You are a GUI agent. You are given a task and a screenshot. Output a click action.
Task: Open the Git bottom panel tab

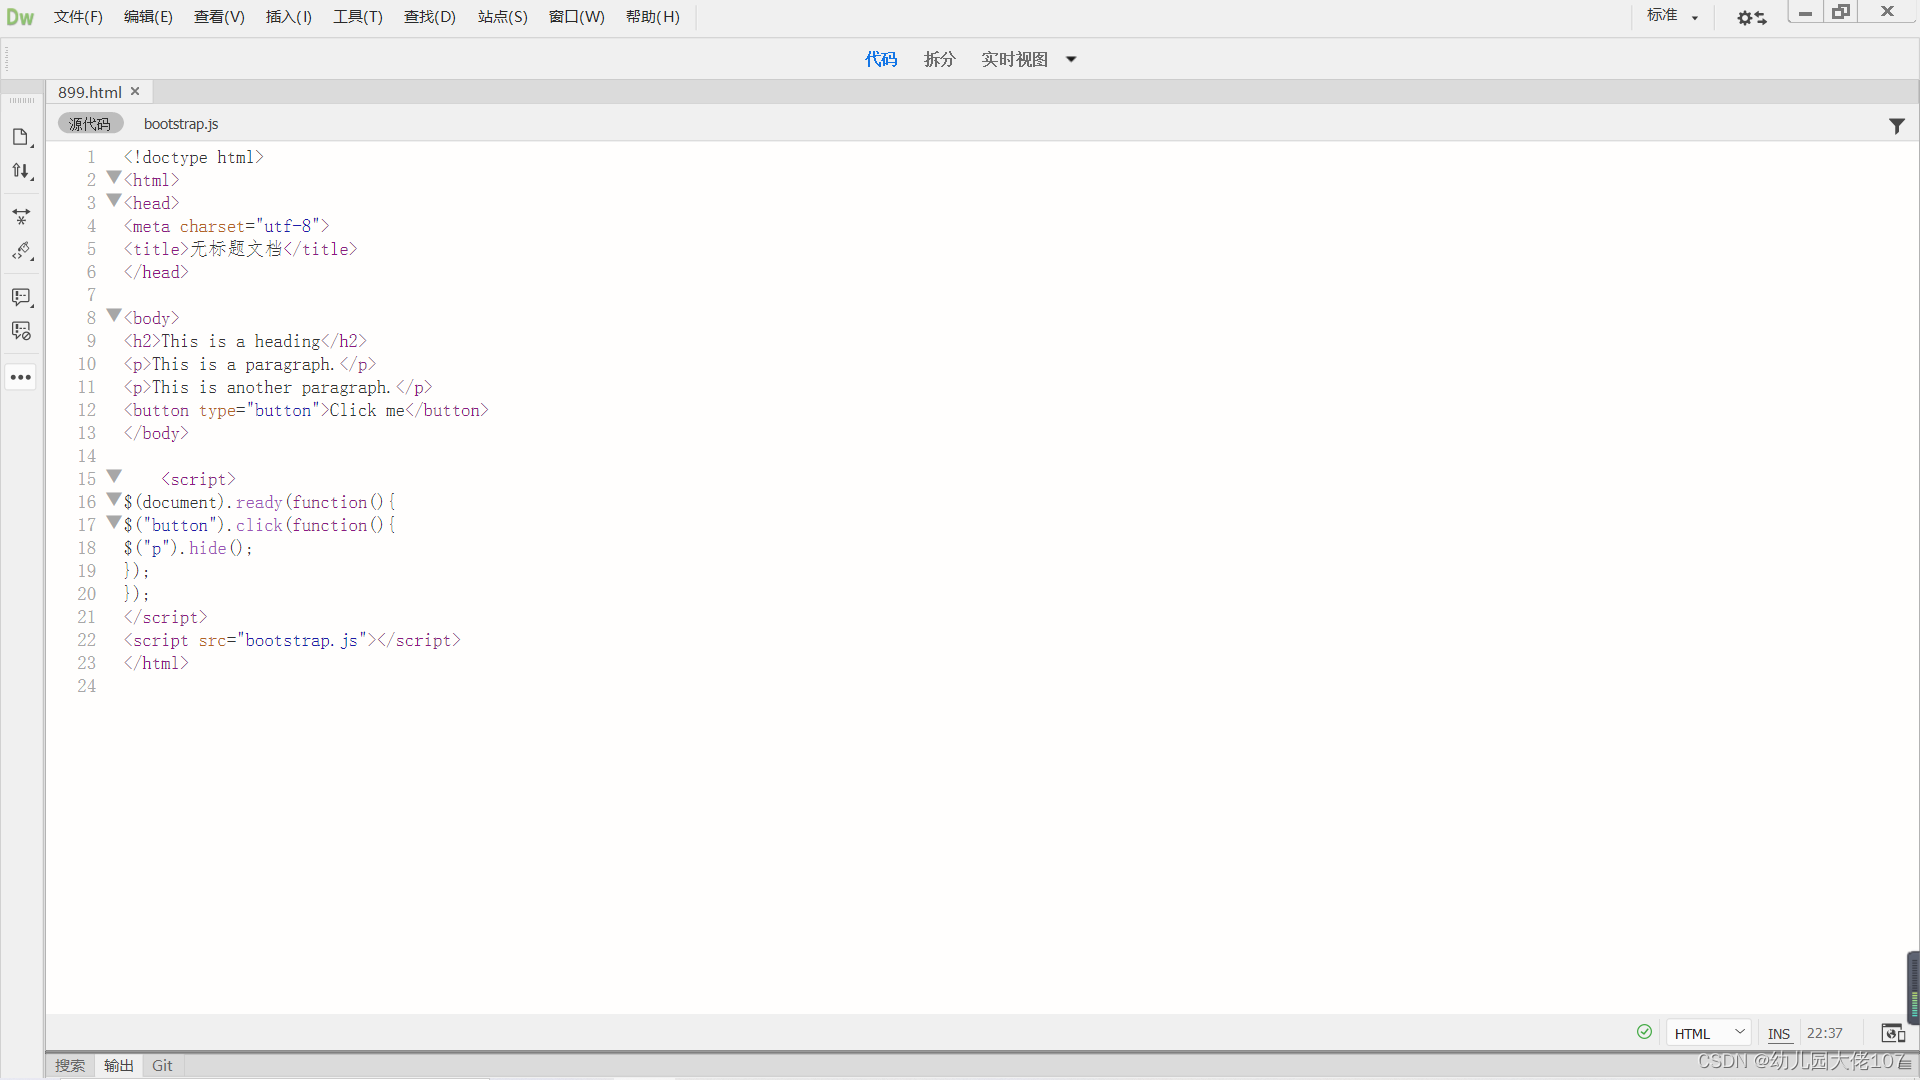162,1065
